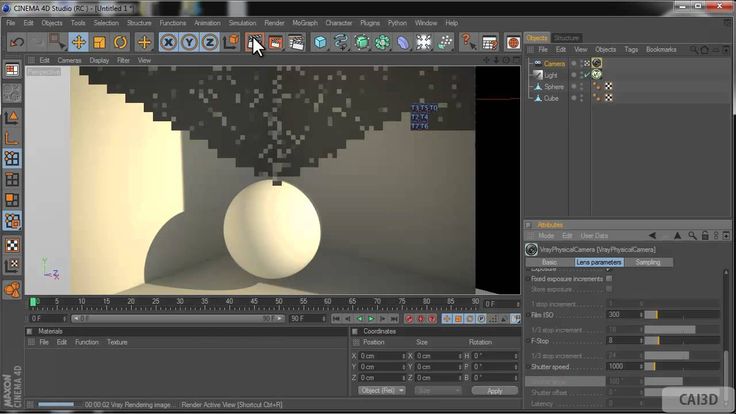Toggle visibility dot for Sphere object

point(574,86)
